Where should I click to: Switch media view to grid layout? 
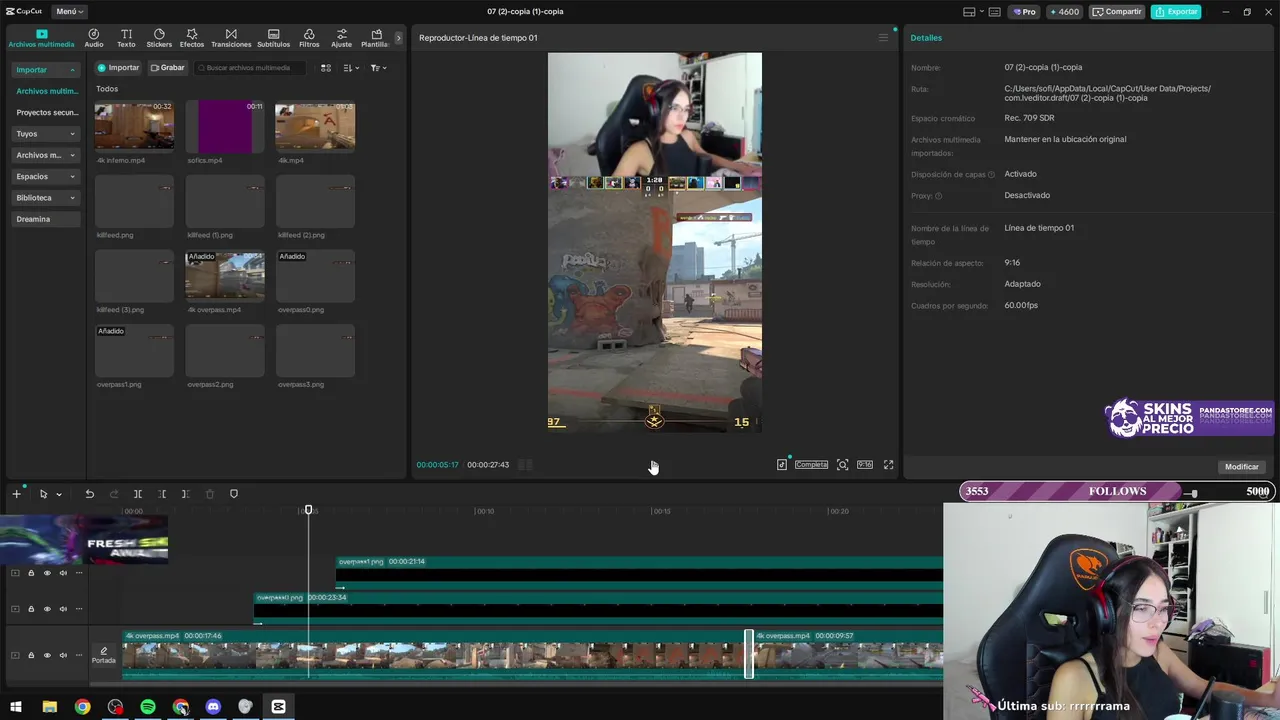326,68
